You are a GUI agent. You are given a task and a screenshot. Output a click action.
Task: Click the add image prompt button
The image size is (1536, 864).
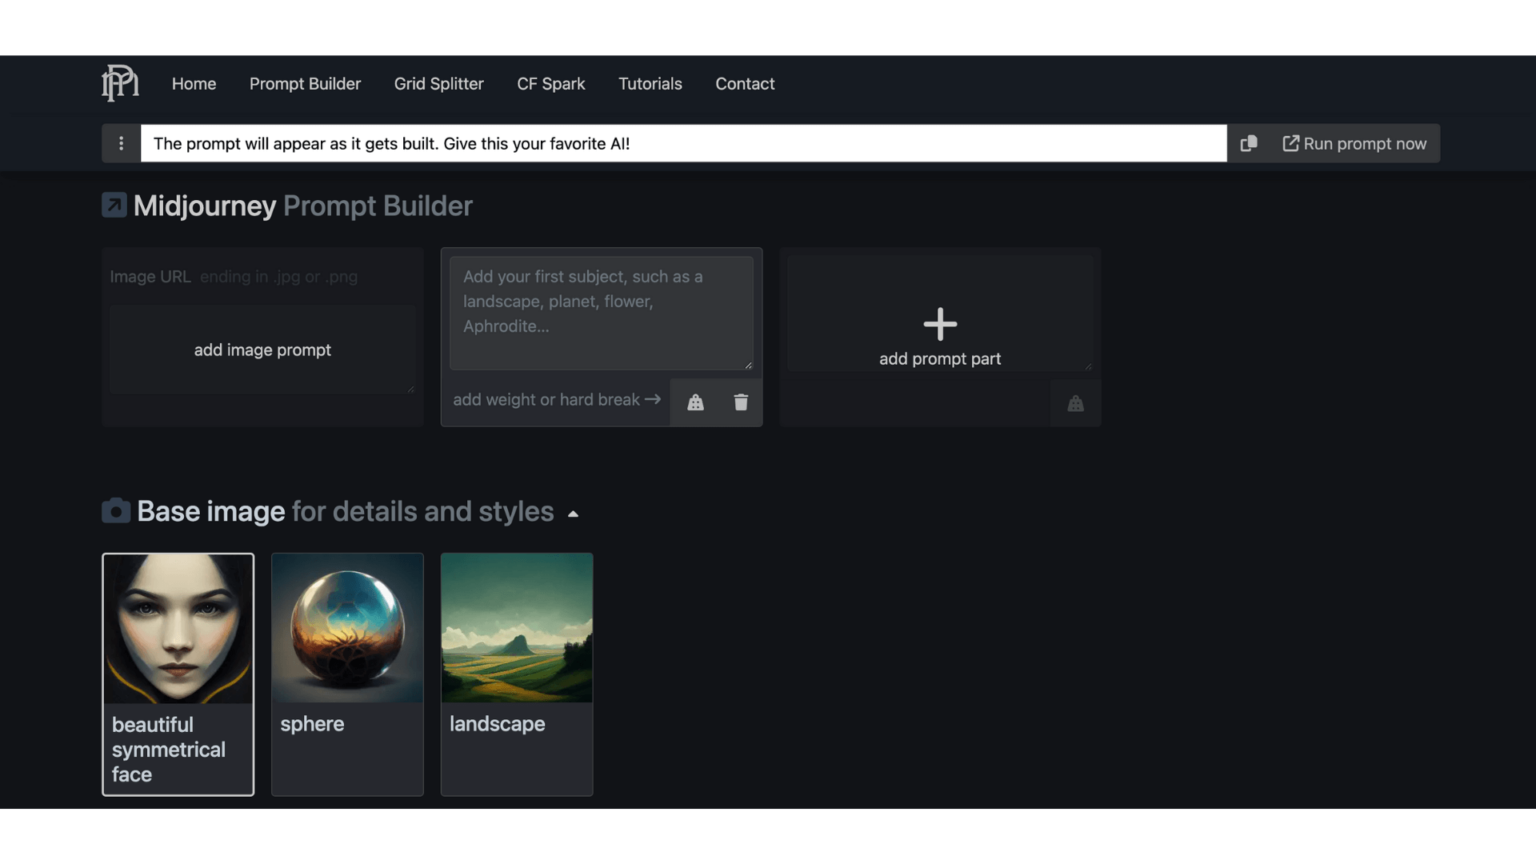pyautogui.click(x=262, y=350)
